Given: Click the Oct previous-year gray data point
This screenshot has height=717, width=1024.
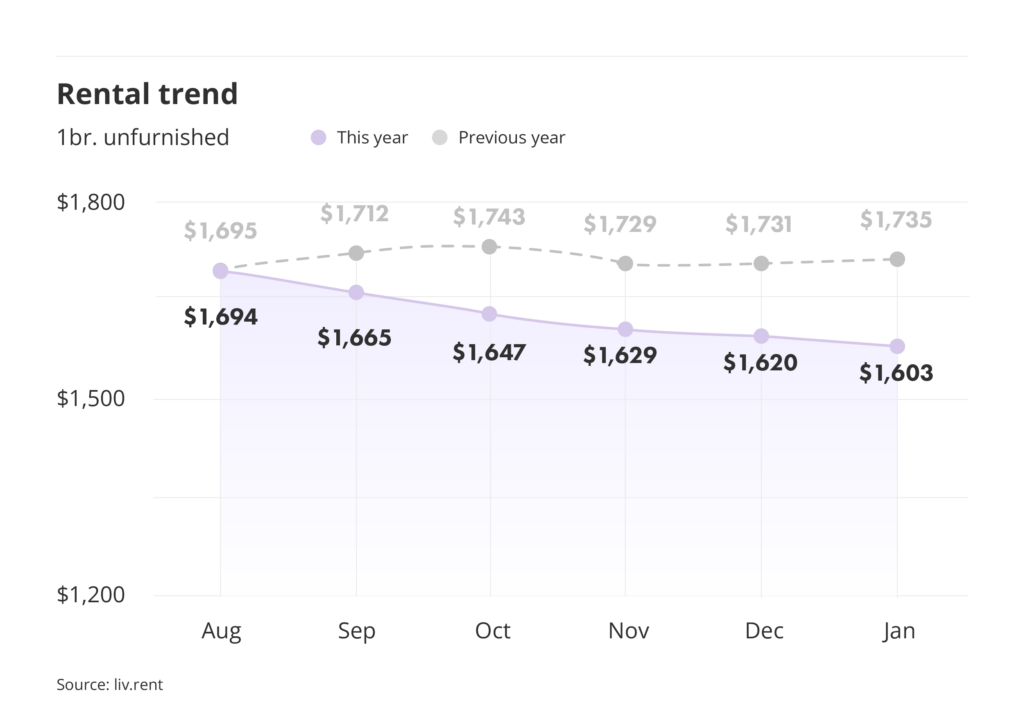Looking at the screenshot, I should pyautogui.click(x=489, y=246).
